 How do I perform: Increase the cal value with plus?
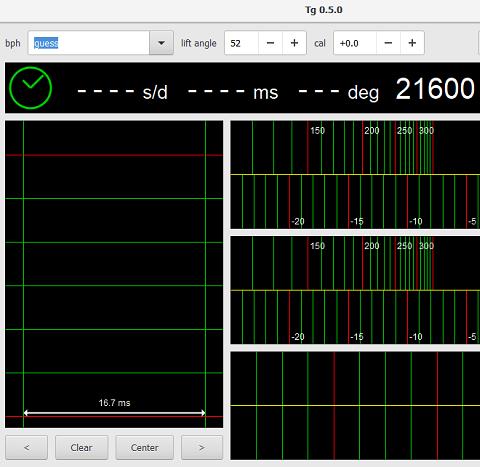coord(412,43)
